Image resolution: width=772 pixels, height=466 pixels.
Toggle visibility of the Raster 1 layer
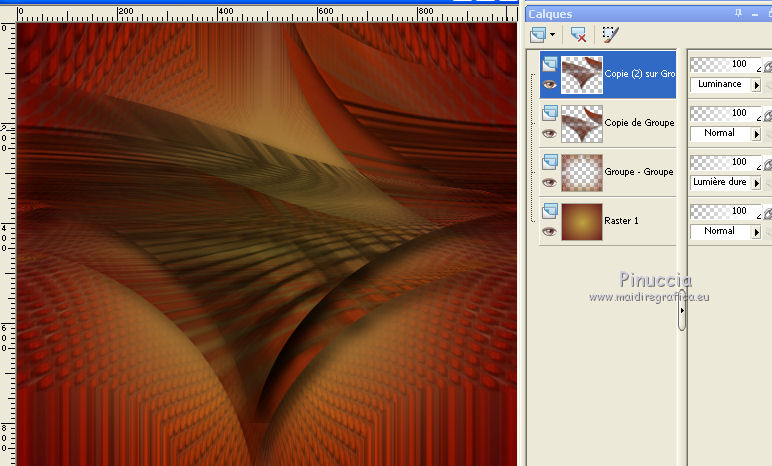pyautogui.click(x=549, y=232)
